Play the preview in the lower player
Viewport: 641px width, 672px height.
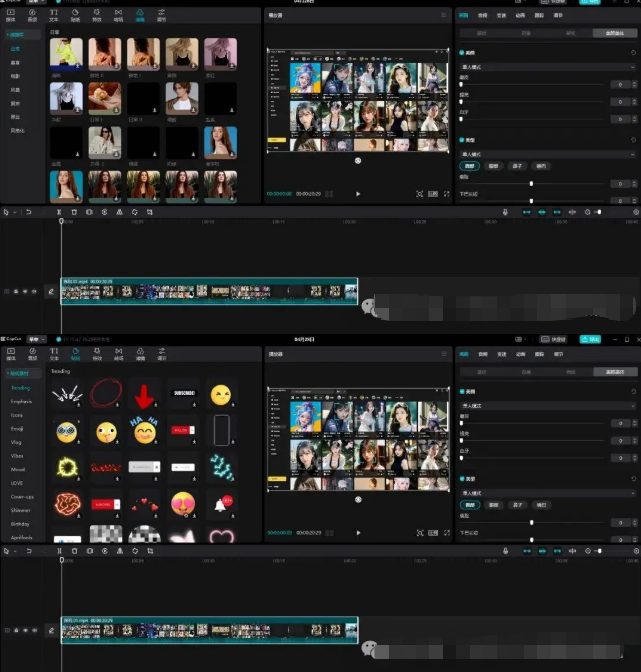click(358, 532)
